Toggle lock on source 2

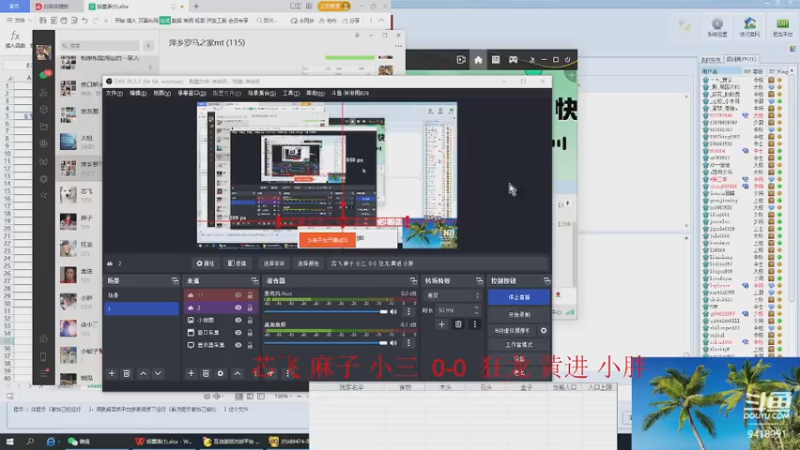(x=250, y=308)
